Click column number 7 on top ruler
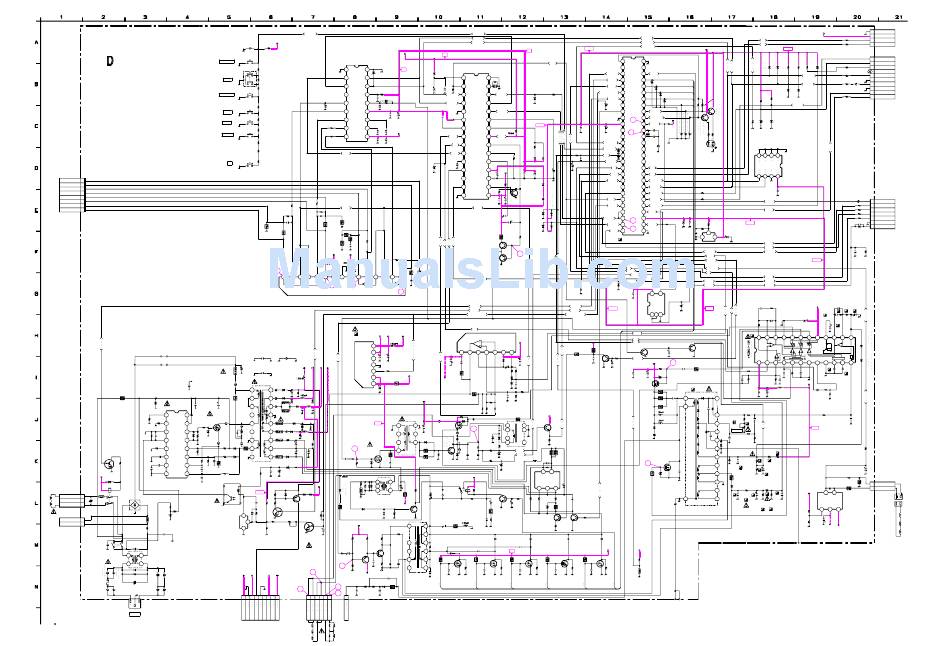This screenshot has height=646, width=950. (x=313, y=17)
